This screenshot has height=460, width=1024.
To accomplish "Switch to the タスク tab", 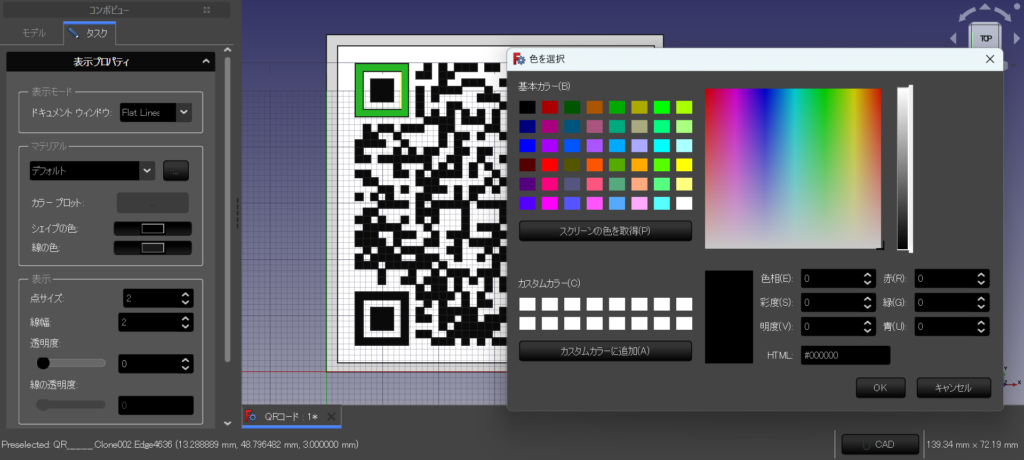I will pos(90,33).
